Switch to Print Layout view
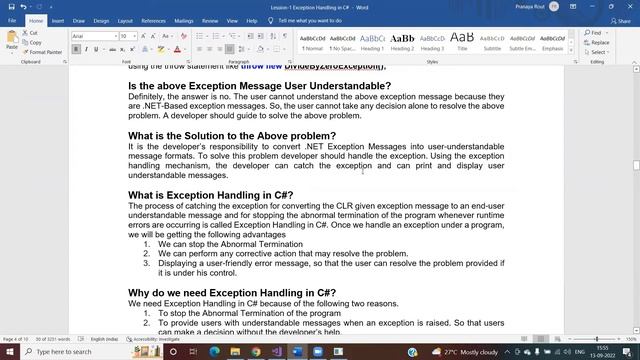 [541, 339]
